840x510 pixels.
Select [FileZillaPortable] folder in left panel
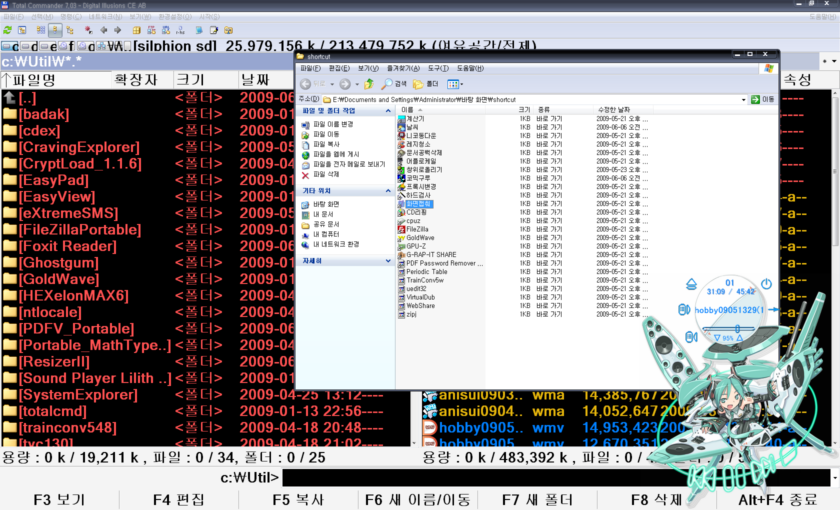(80, 230)
